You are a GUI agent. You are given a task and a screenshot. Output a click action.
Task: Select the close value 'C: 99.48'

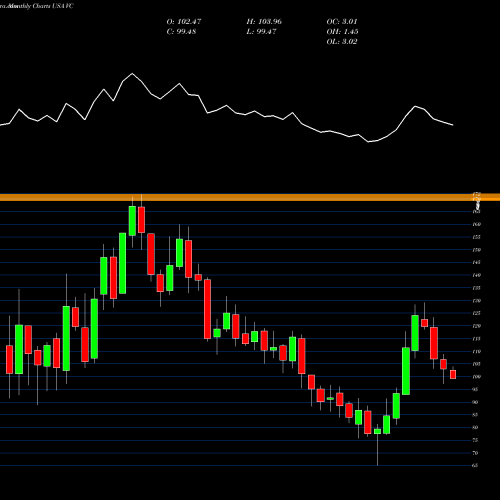[181, 32]
